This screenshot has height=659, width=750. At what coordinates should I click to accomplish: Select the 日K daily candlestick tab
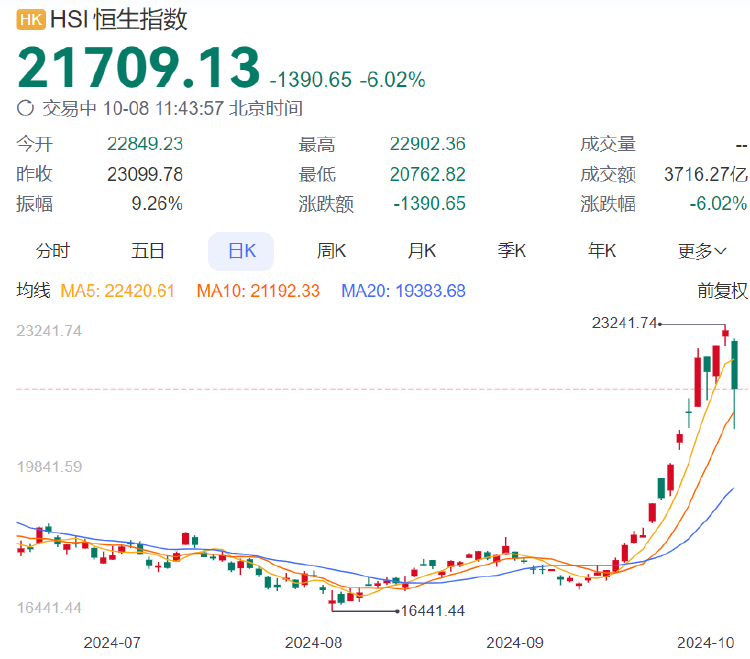241,252
